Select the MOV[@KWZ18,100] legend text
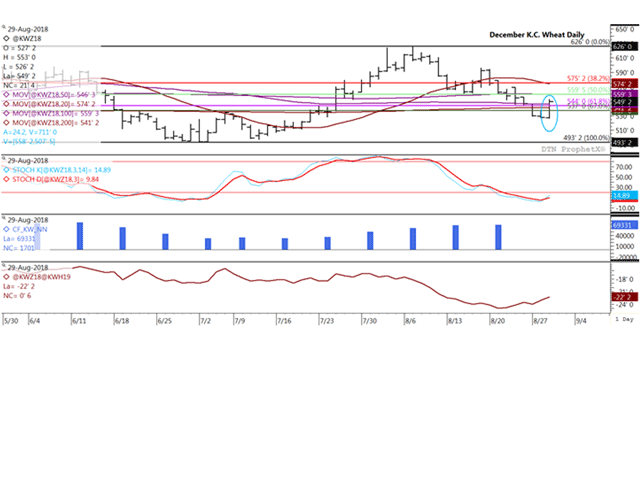Image resolution: width=640 pixels, height=480 pixels. 56,113
